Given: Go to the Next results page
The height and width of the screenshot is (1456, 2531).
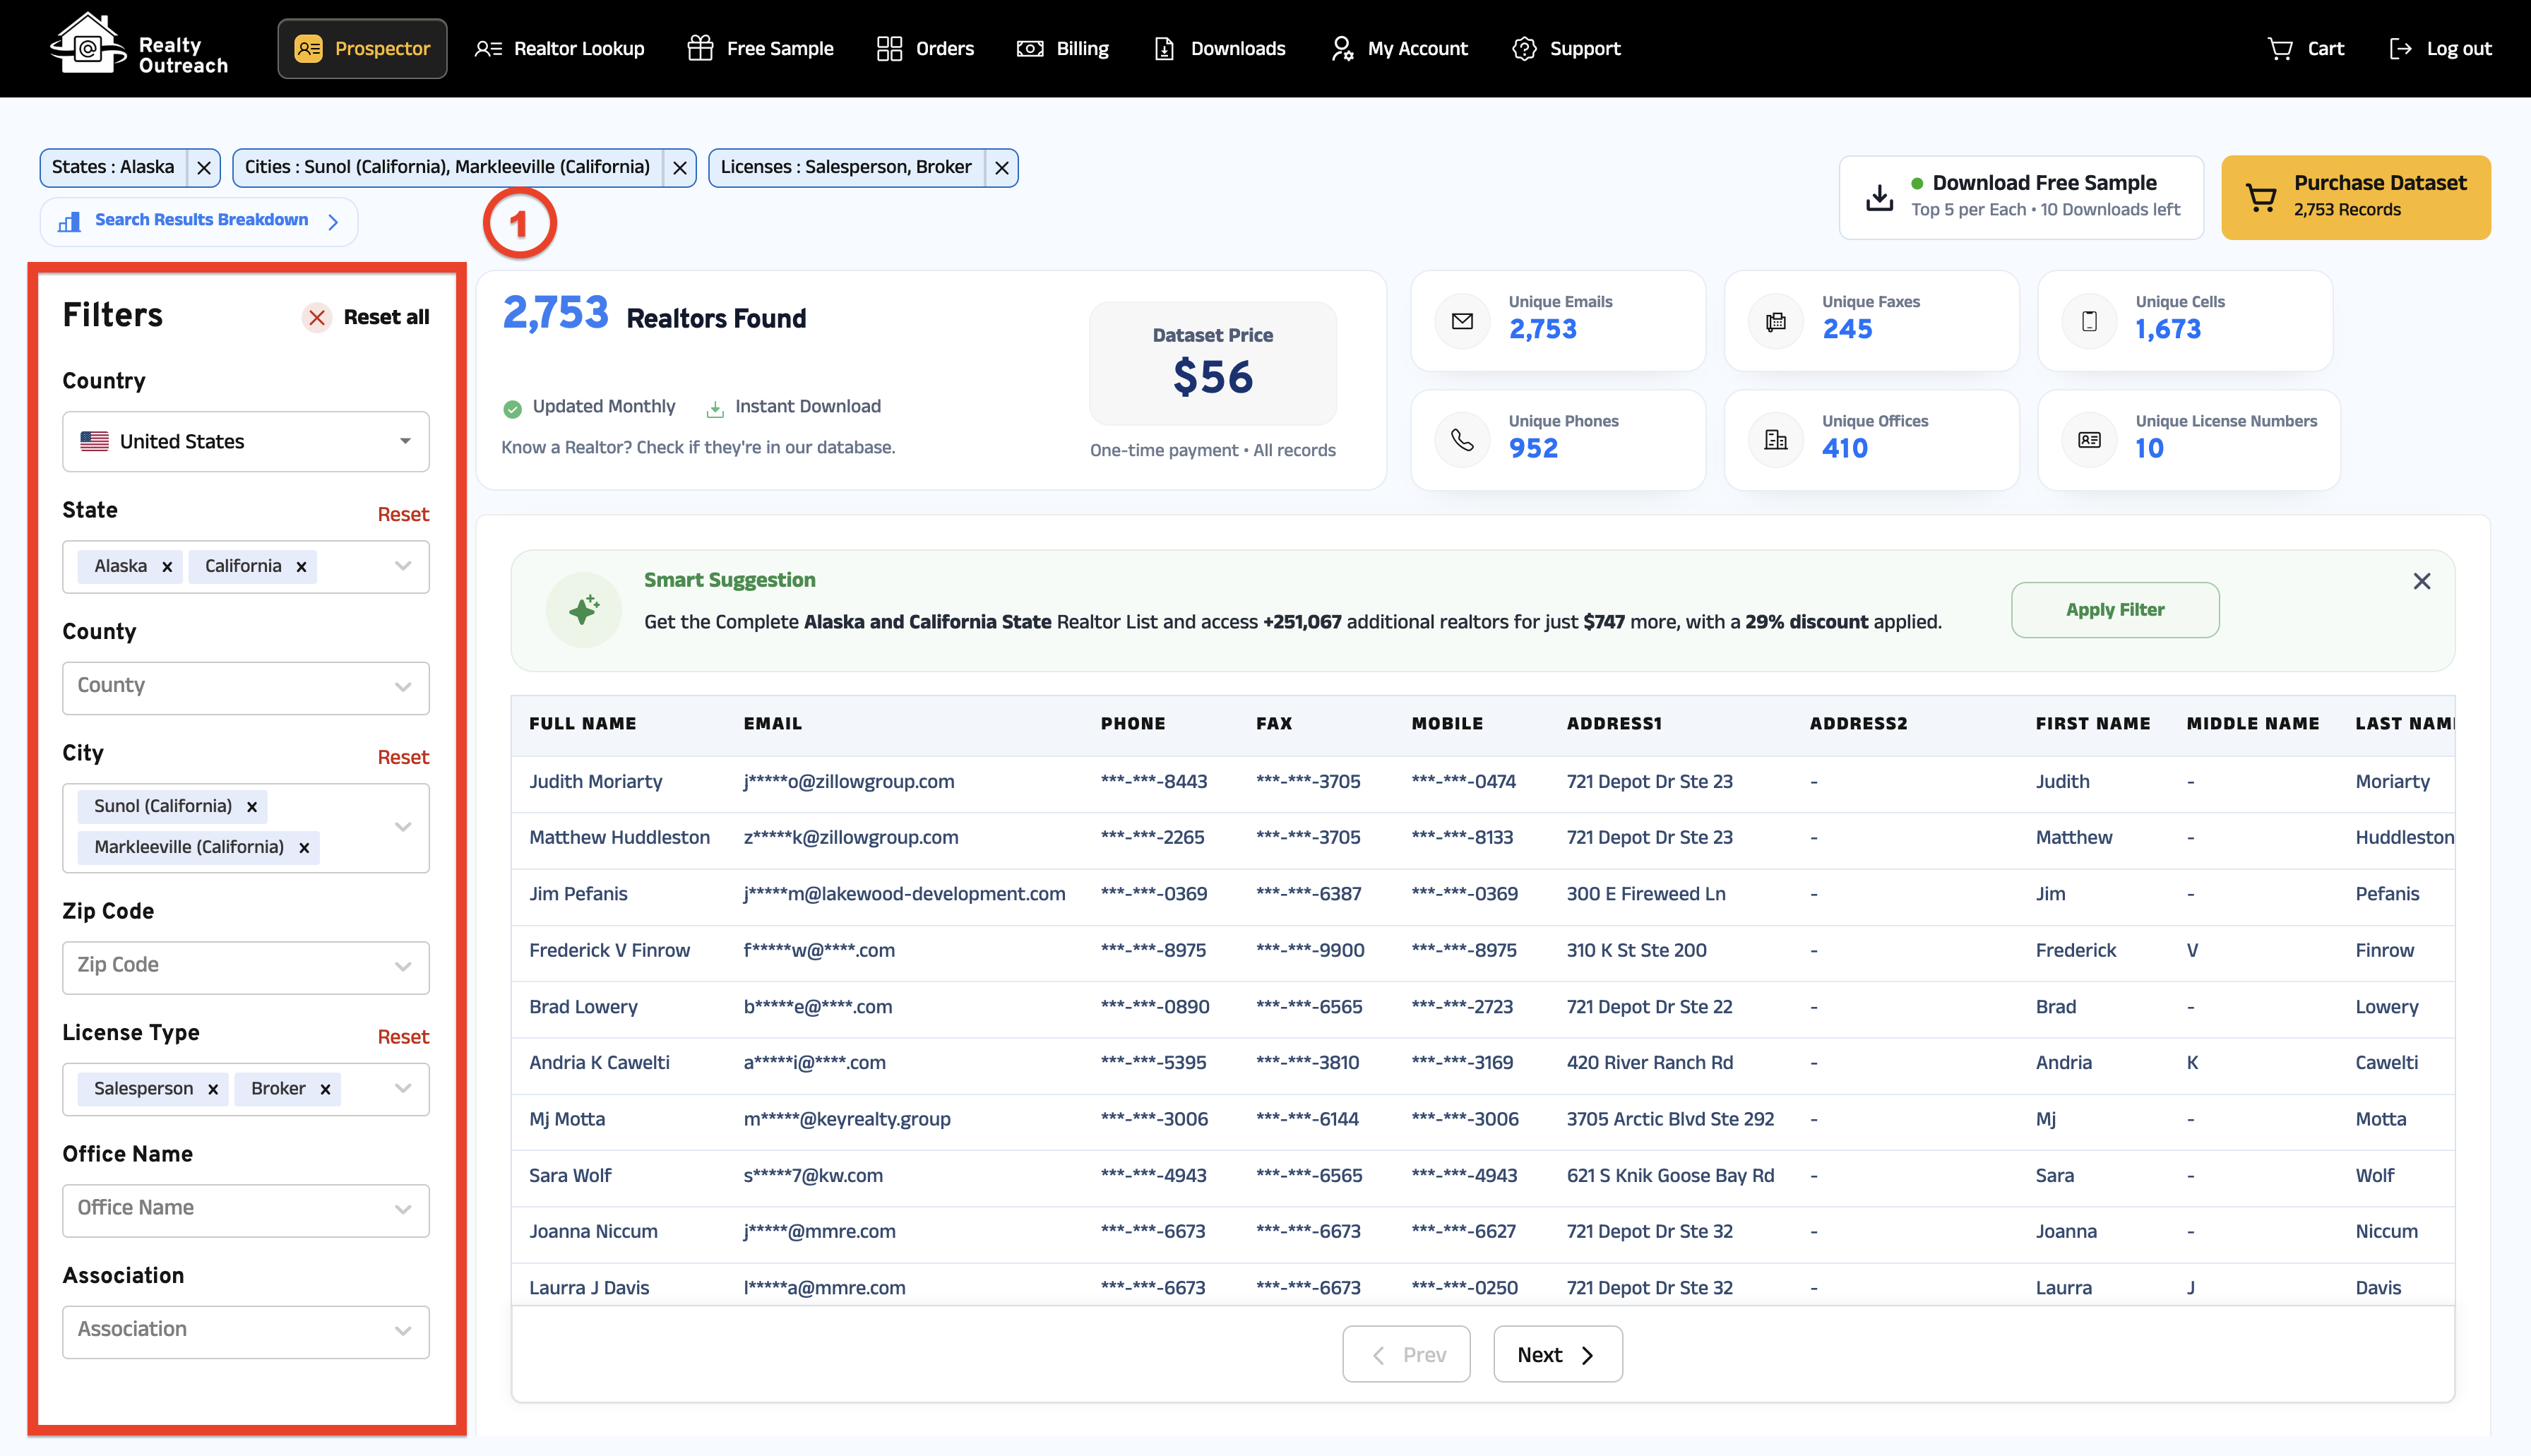Looking at the screenshot, I should pyautogui.click(x=1557, y=1354).
